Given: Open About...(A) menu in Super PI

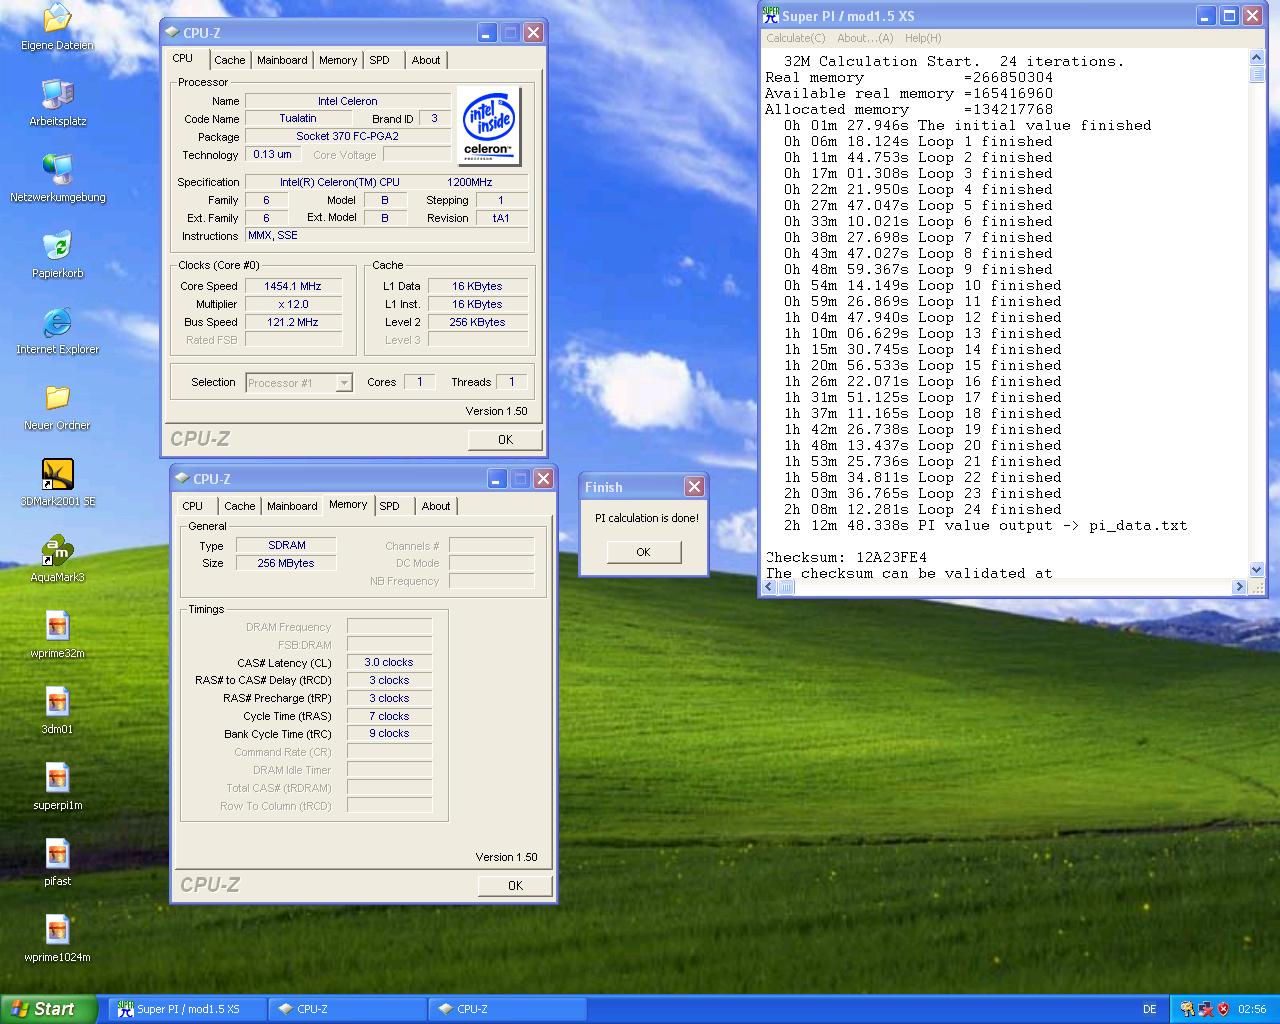Looking at the screenshot, I should pyautogui.click(x=865, y=38).
